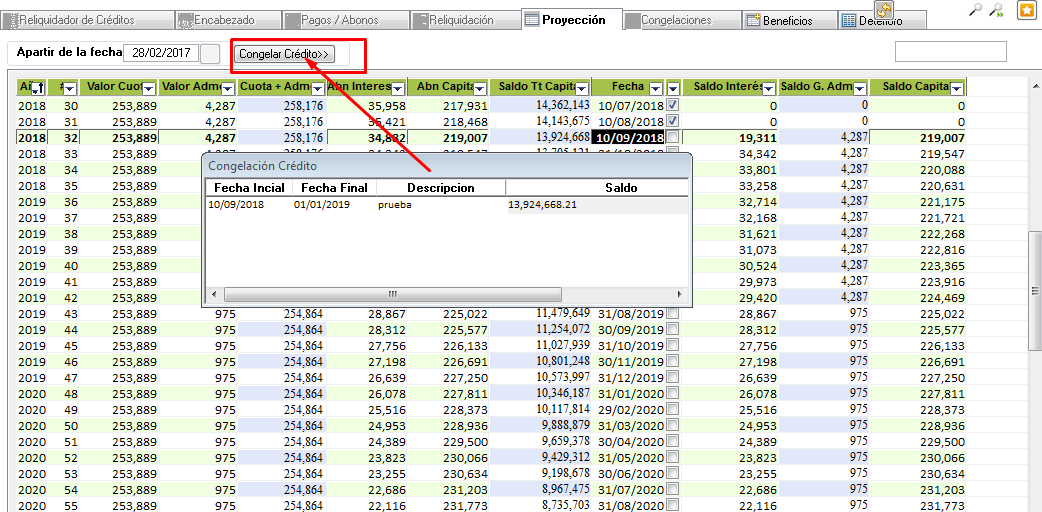Uncheck the checkbox for 10/08/2018 row

coord(673,121)
